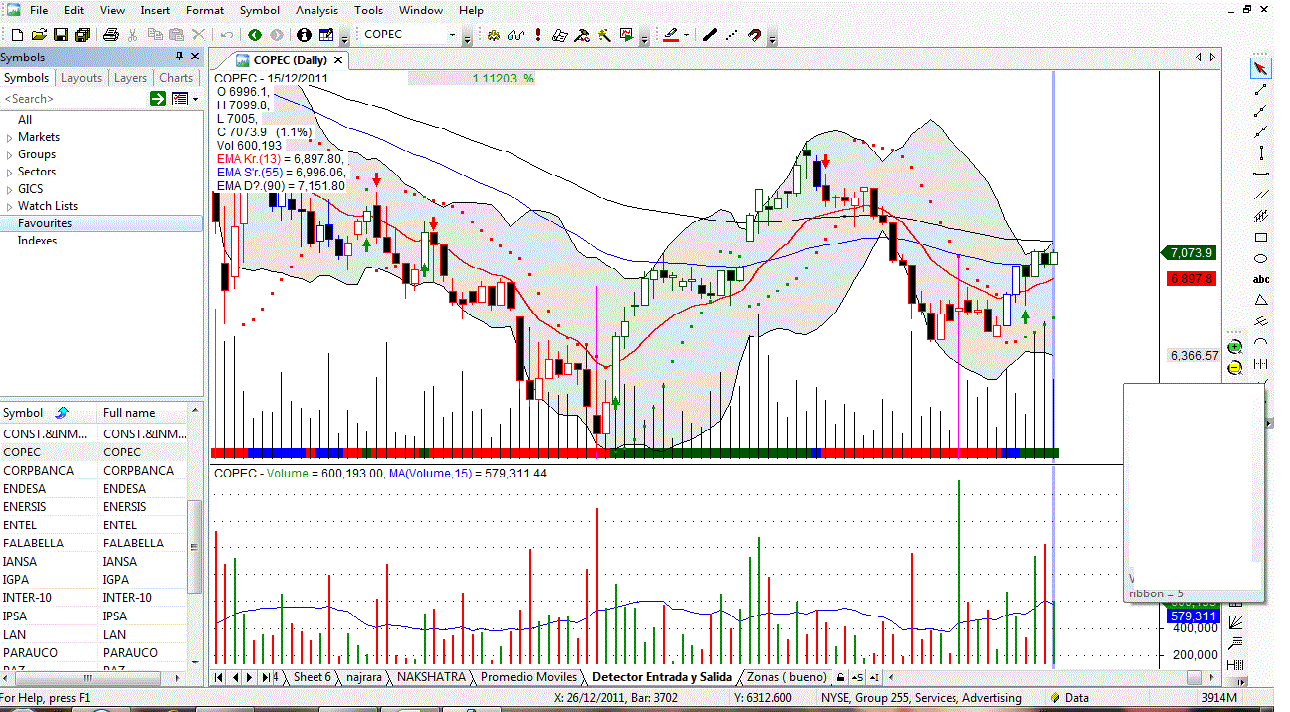The image size is (1290, 712).
Task: Switch to the Charts tab
Action: [x=176, y=78]
